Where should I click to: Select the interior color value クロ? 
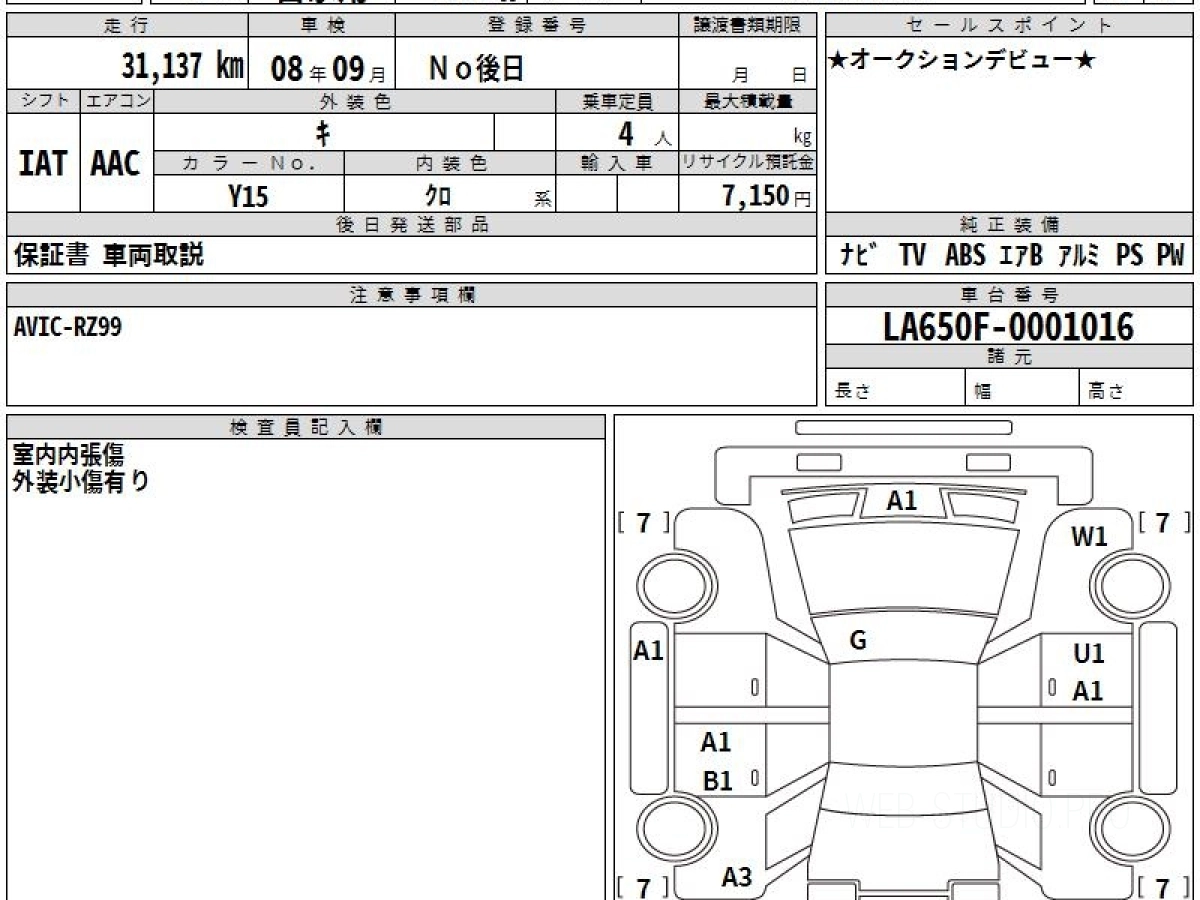click(x=438, y=196)
